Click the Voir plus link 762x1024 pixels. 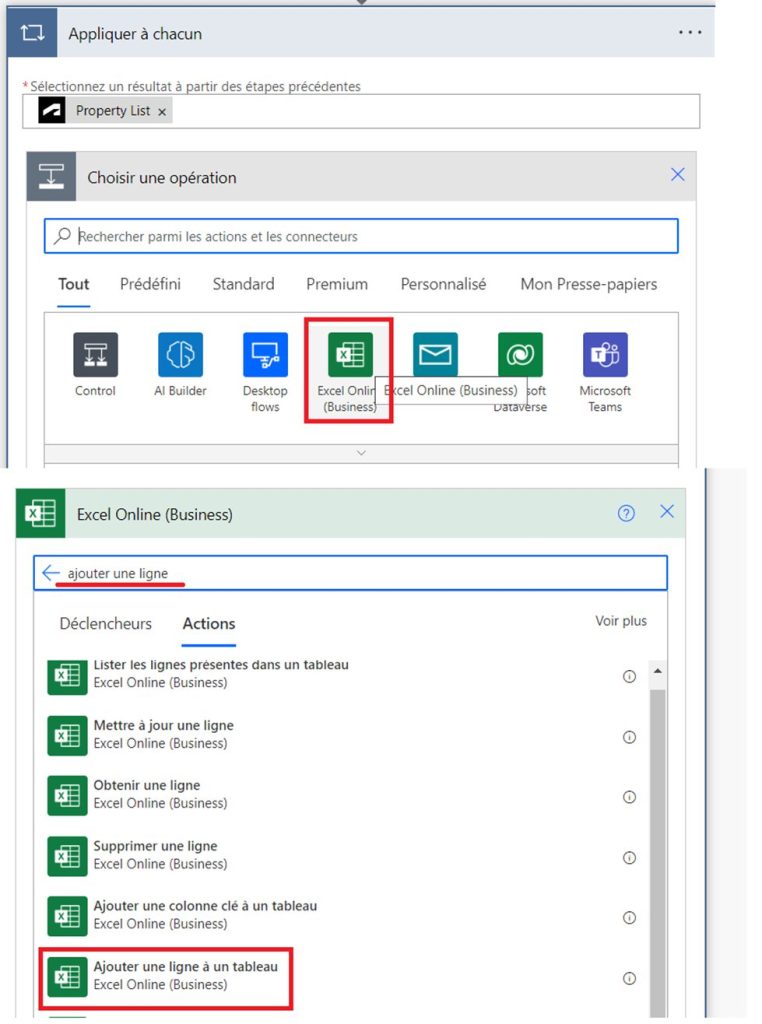click(x=620, y=621)
